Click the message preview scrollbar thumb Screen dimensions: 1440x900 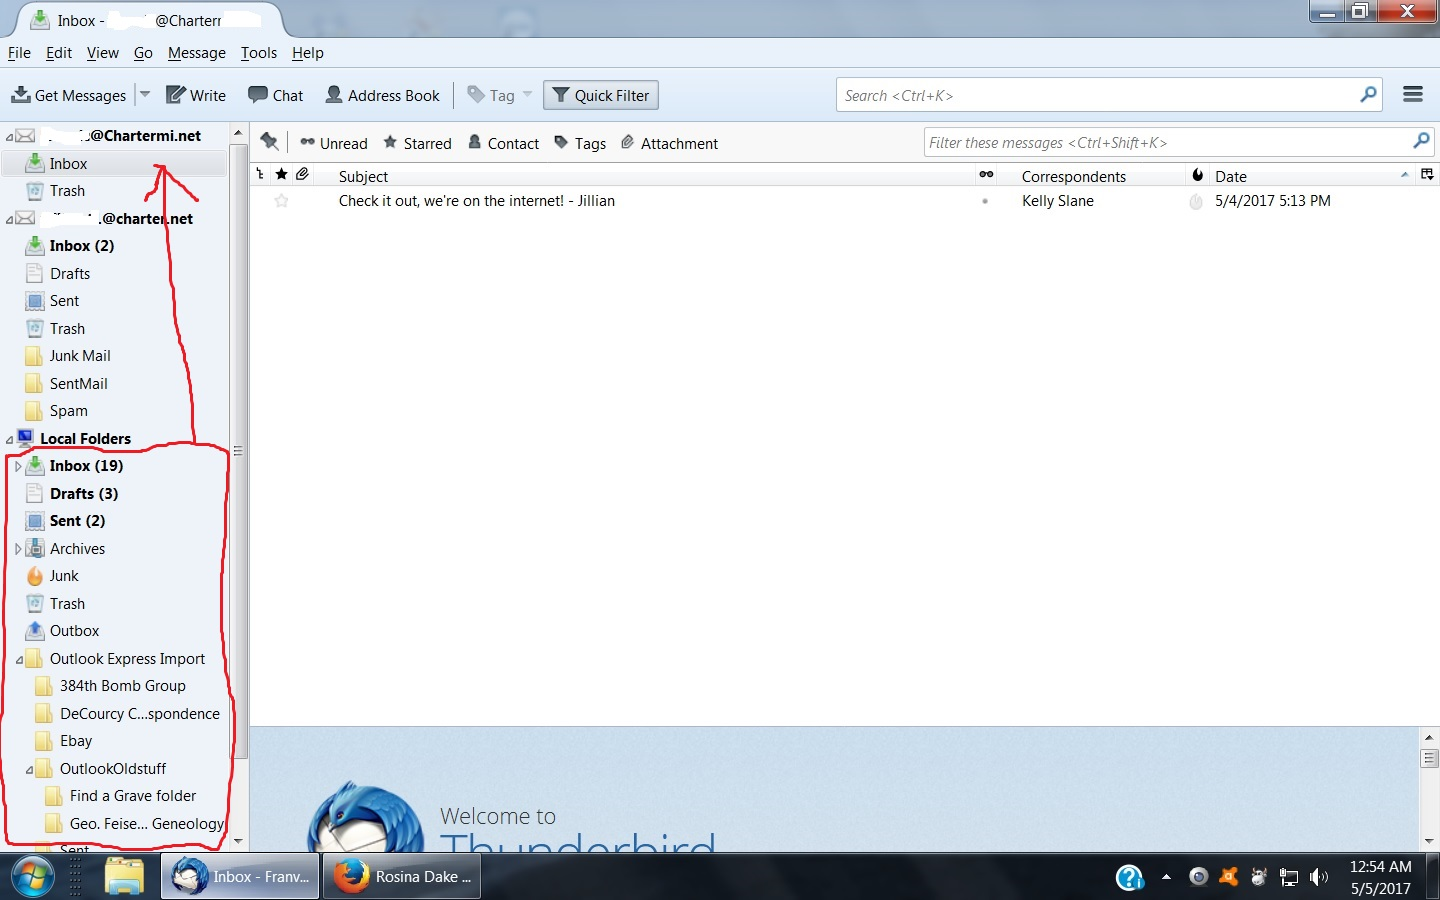click(x=1429, y=758)
